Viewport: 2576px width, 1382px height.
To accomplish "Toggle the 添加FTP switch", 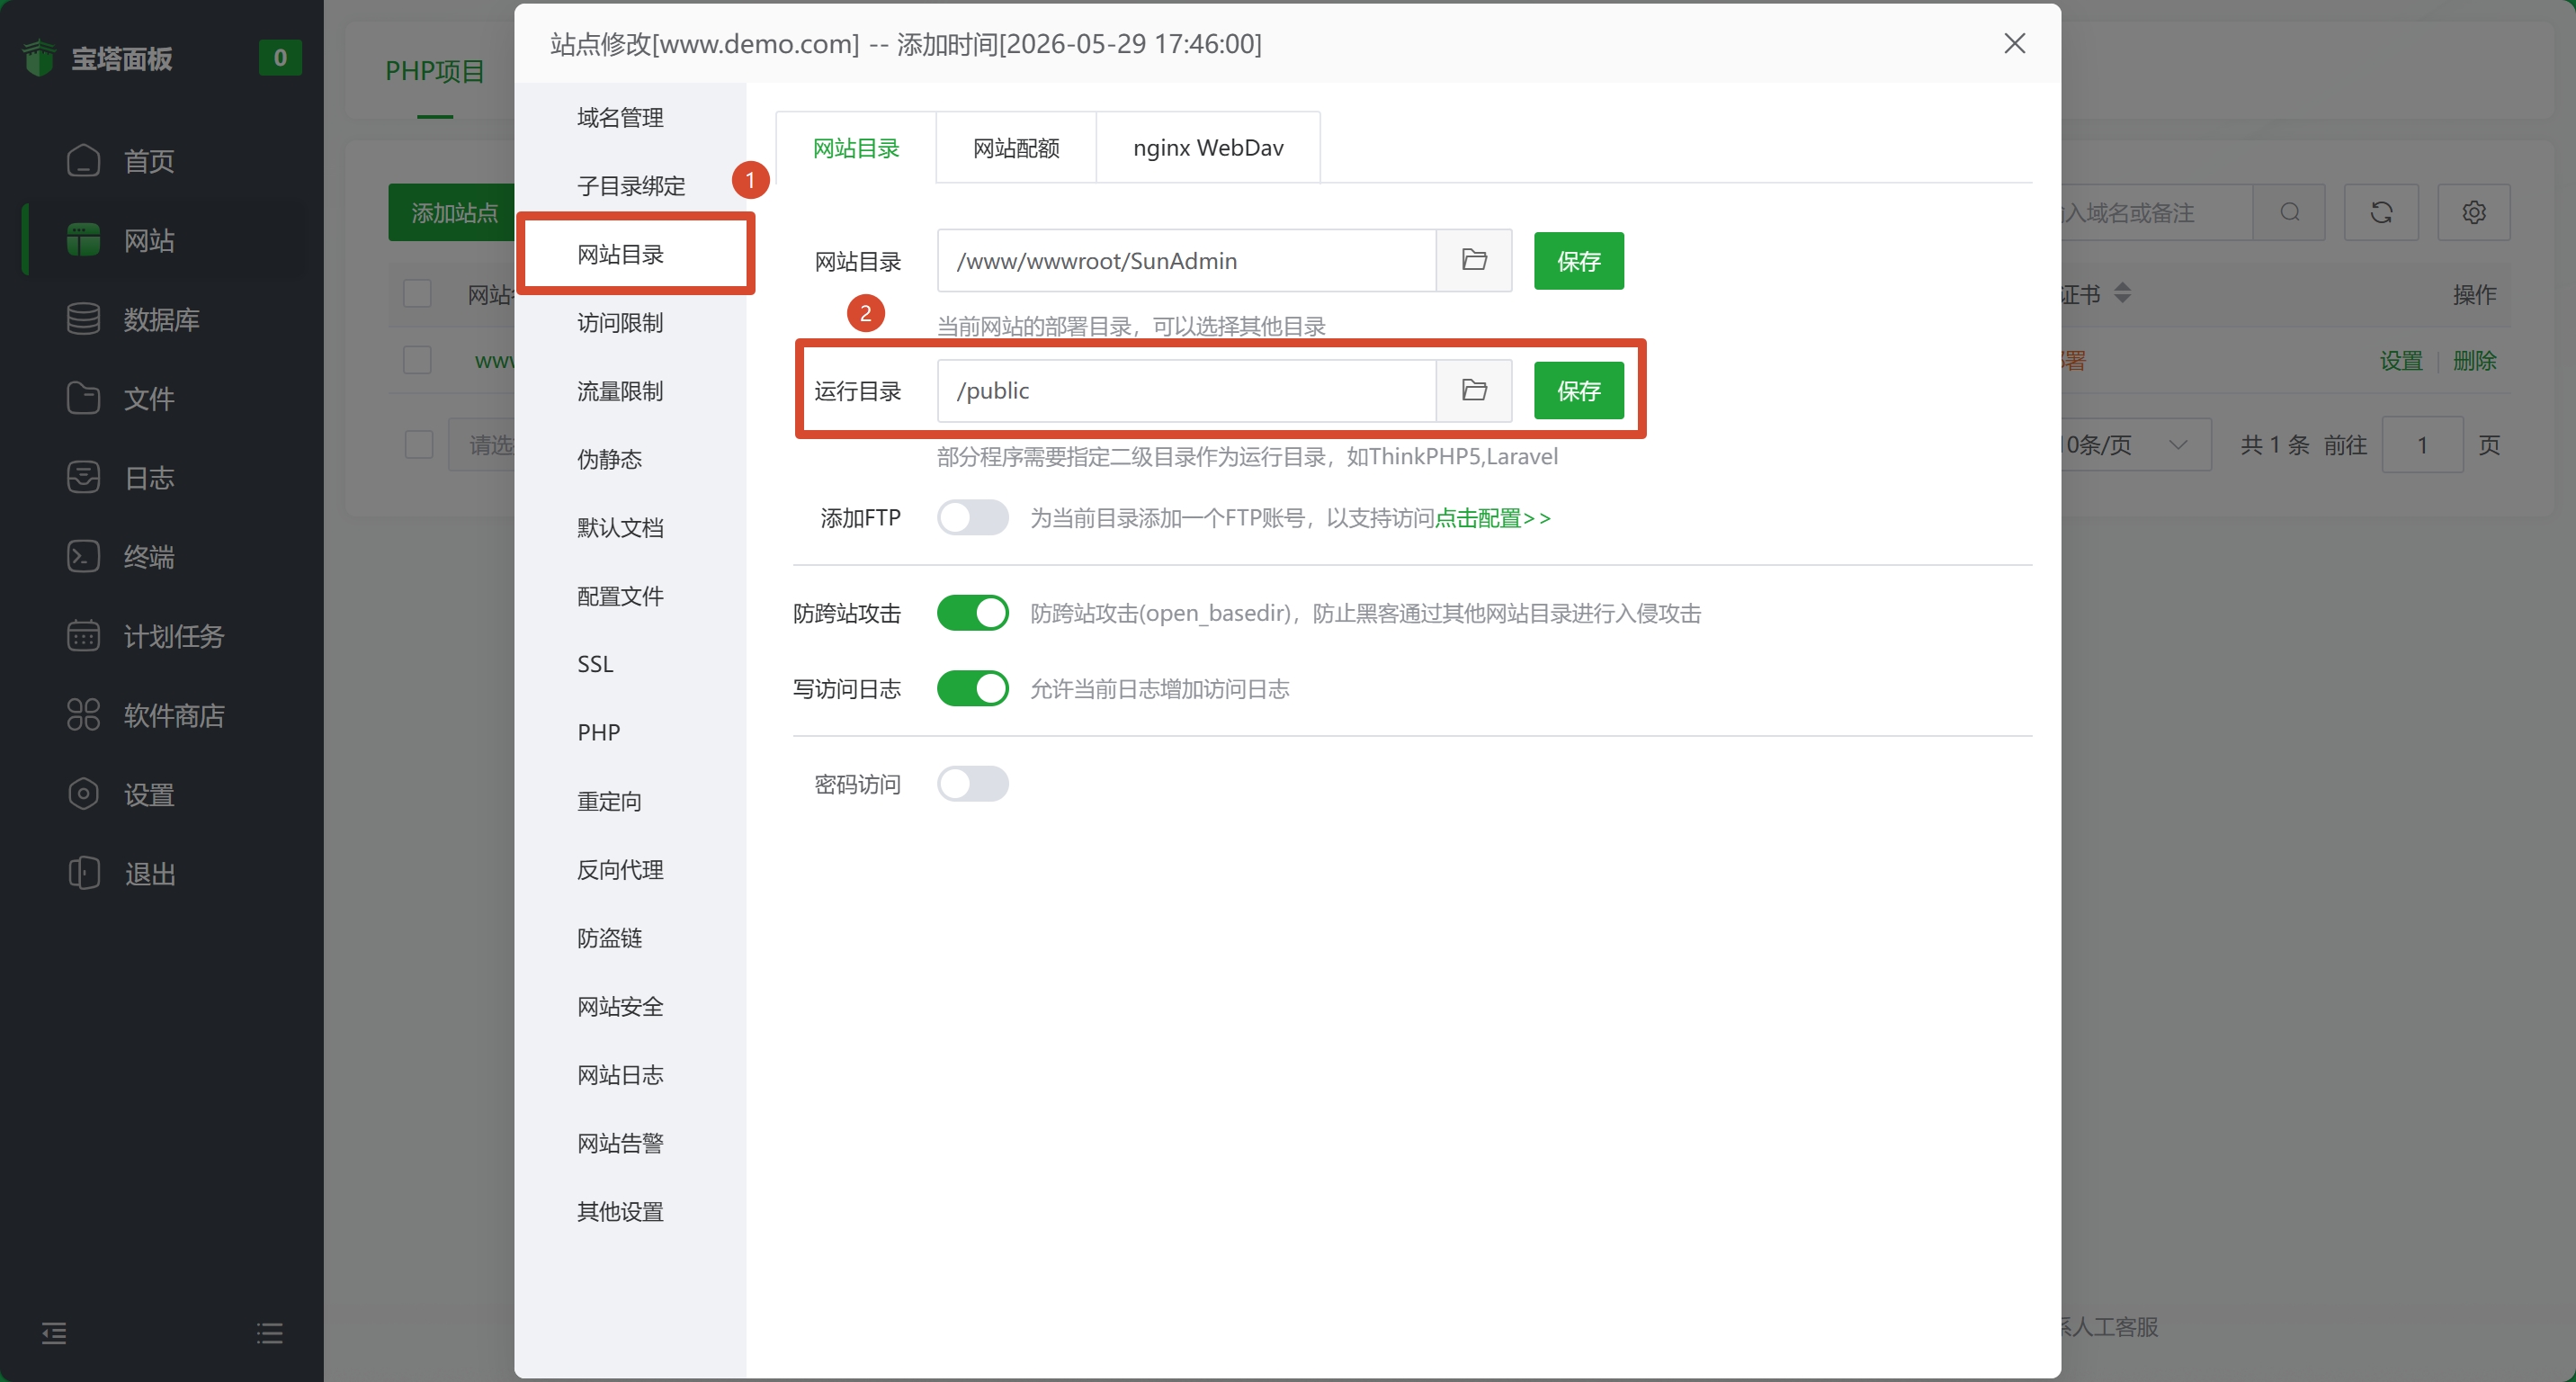I will pyautogui.click(x=972, y=517).
